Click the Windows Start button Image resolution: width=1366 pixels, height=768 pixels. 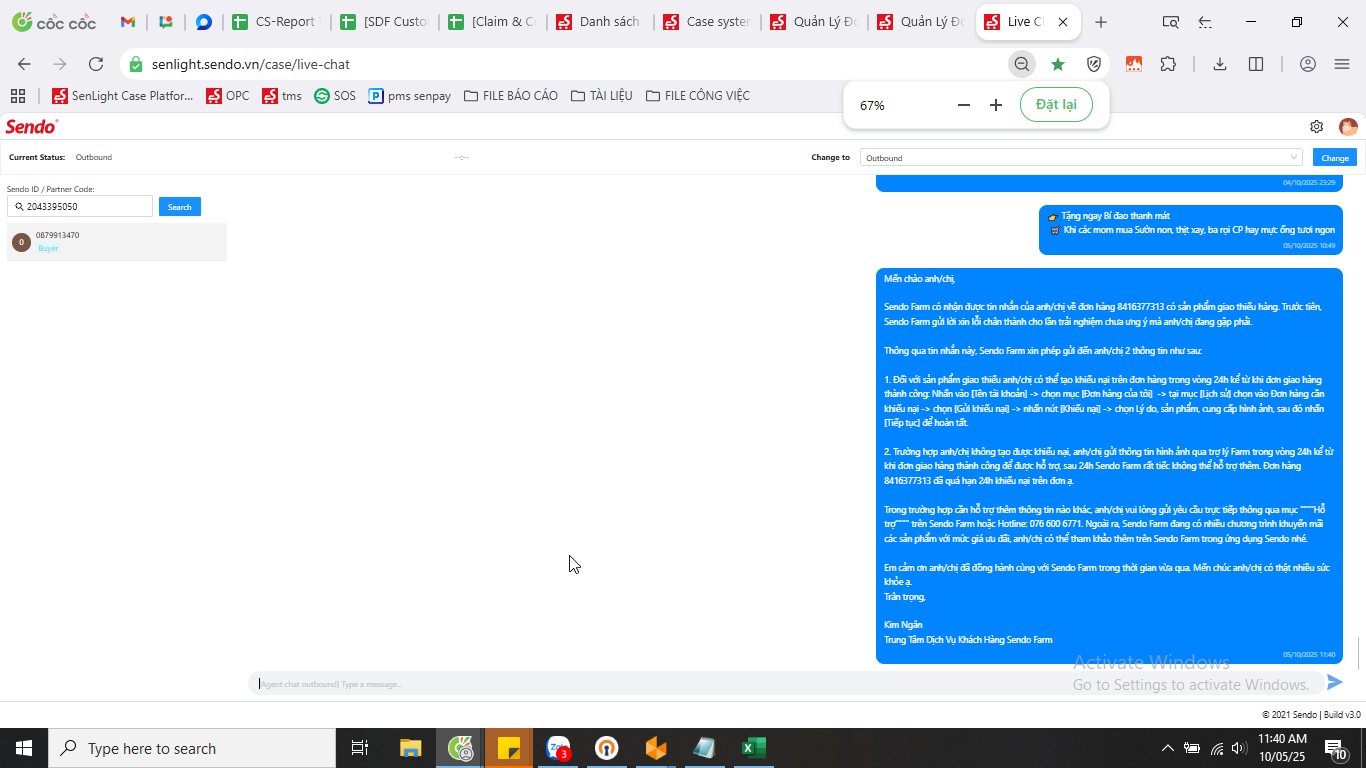[x=24, y=748]
